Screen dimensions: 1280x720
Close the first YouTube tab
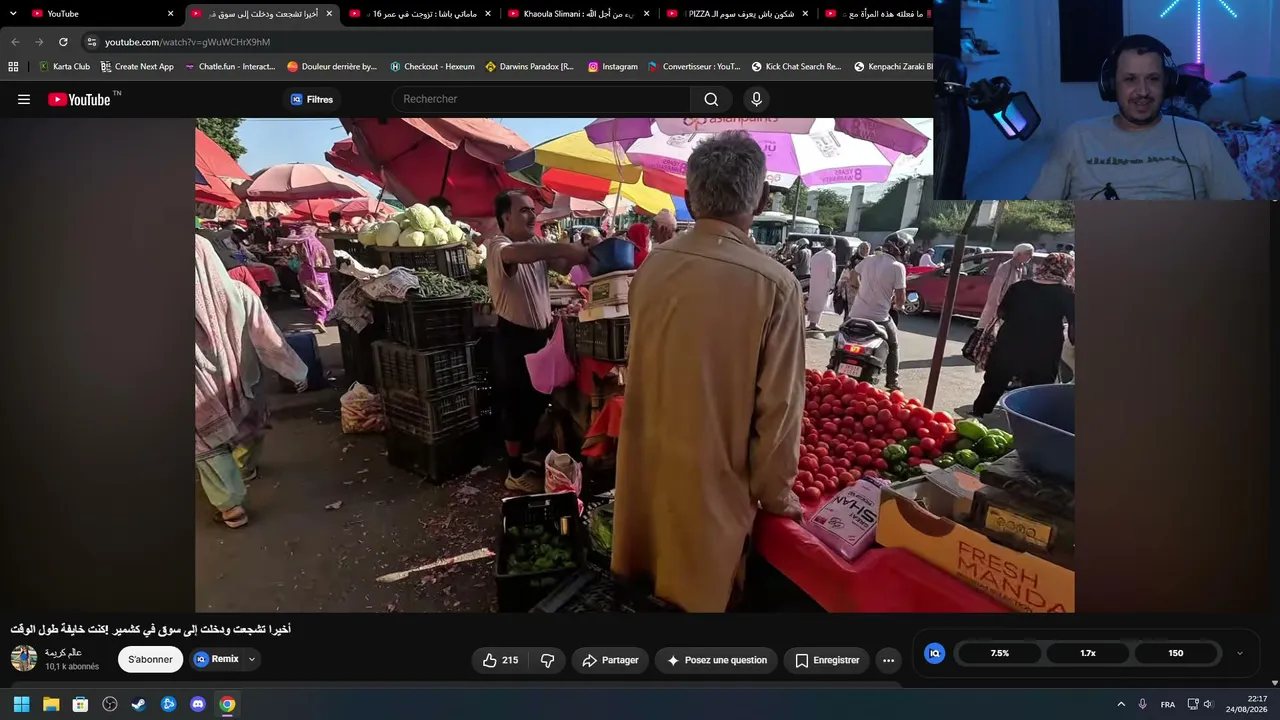point(170,14)
